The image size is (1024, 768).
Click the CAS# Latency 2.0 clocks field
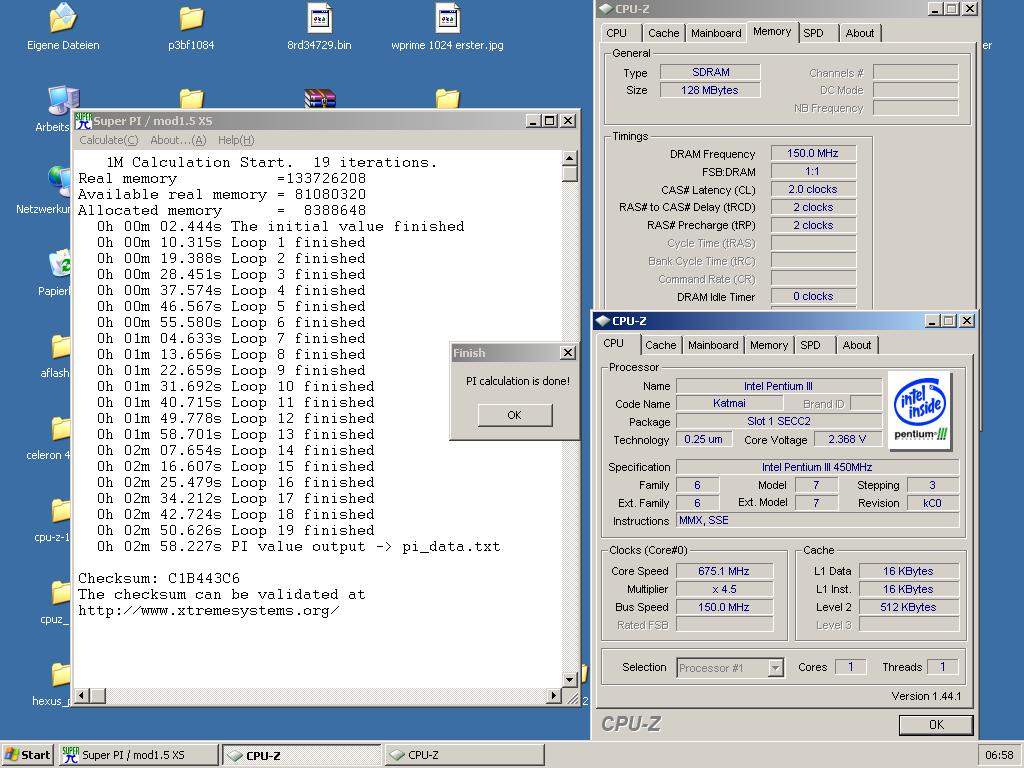pos(813,189)
